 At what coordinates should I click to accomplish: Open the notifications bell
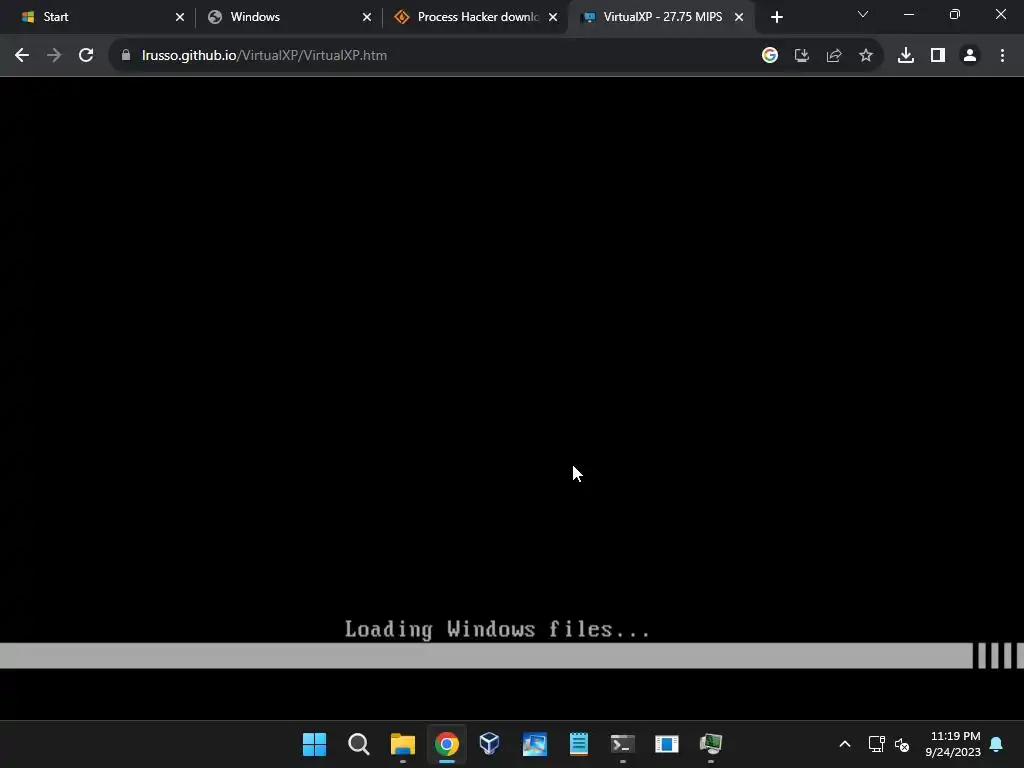(x=996, y=744)
